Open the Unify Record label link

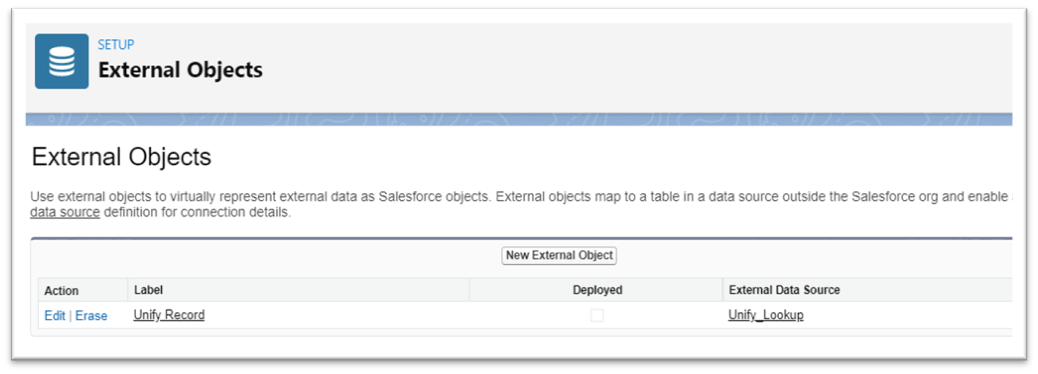tap(169, 315)
